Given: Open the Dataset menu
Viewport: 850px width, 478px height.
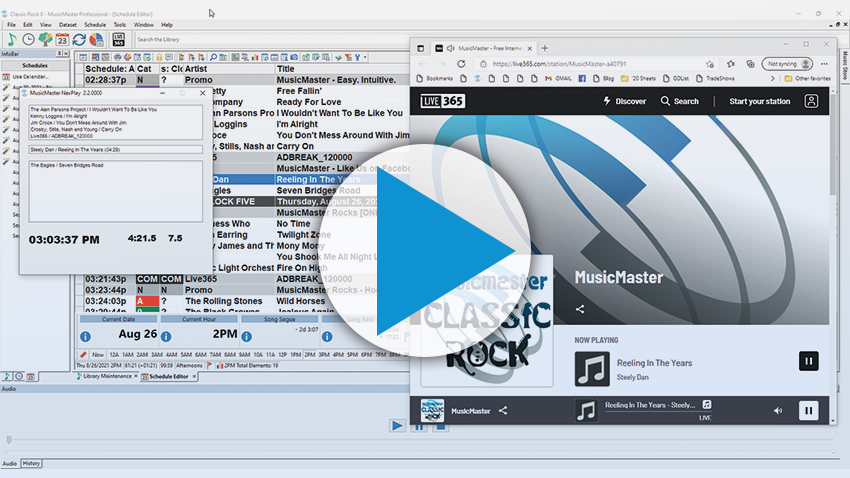Looking at the screenshot, I should tap(67, 24).
